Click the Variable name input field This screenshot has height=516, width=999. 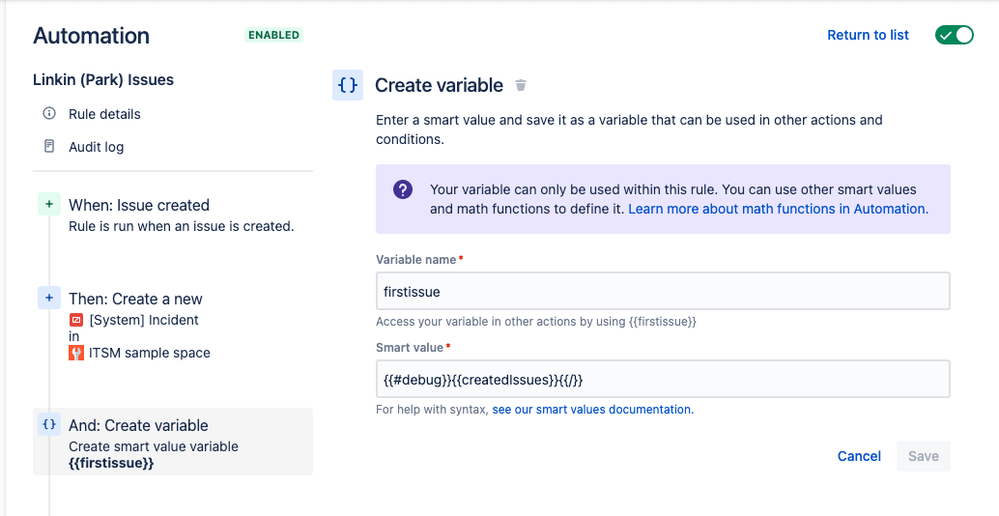coord(663,291)
